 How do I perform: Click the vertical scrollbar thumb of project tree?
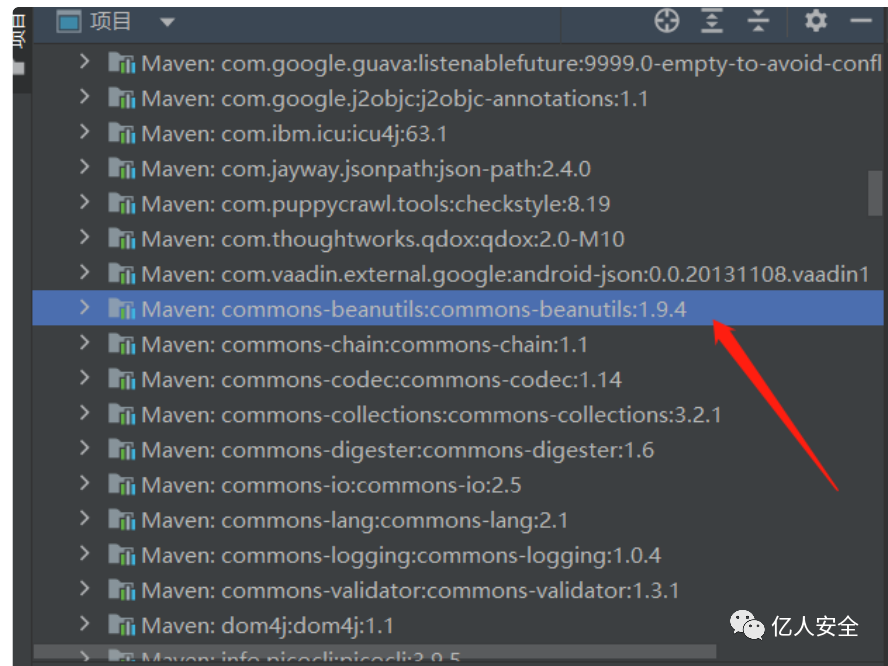(875, 193)
